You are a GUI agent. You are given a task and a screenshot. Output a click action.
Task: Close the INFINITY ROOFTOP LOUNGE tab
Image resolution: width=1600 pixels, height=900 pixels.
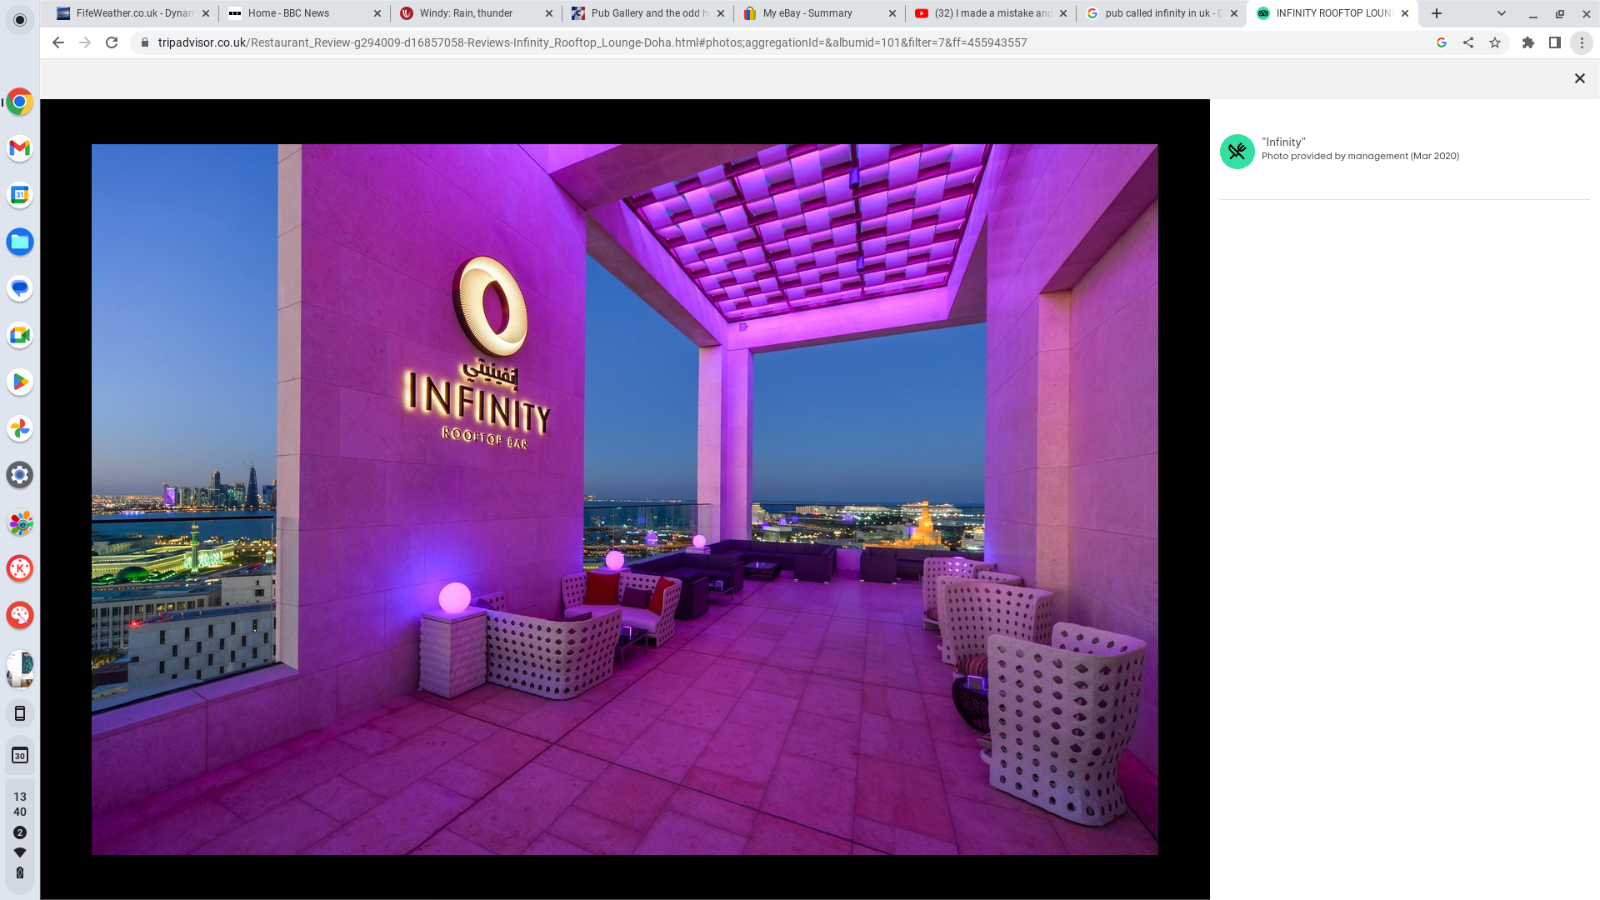[x=1405, y=13]
